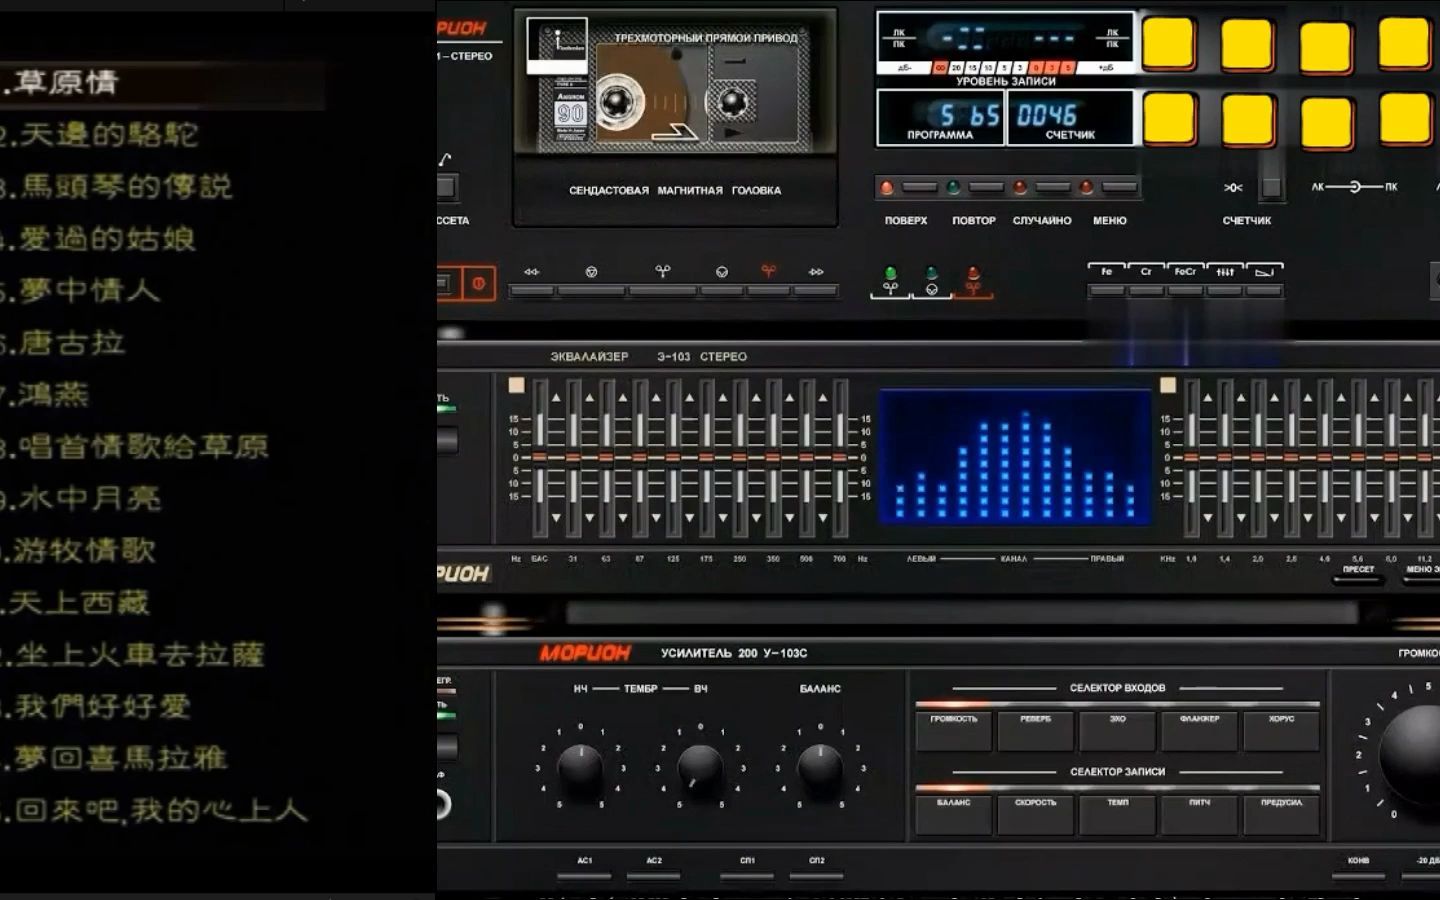1440x900 pixels.
Task: Select playlist track 水中月亮
Action: coord(89,498)
